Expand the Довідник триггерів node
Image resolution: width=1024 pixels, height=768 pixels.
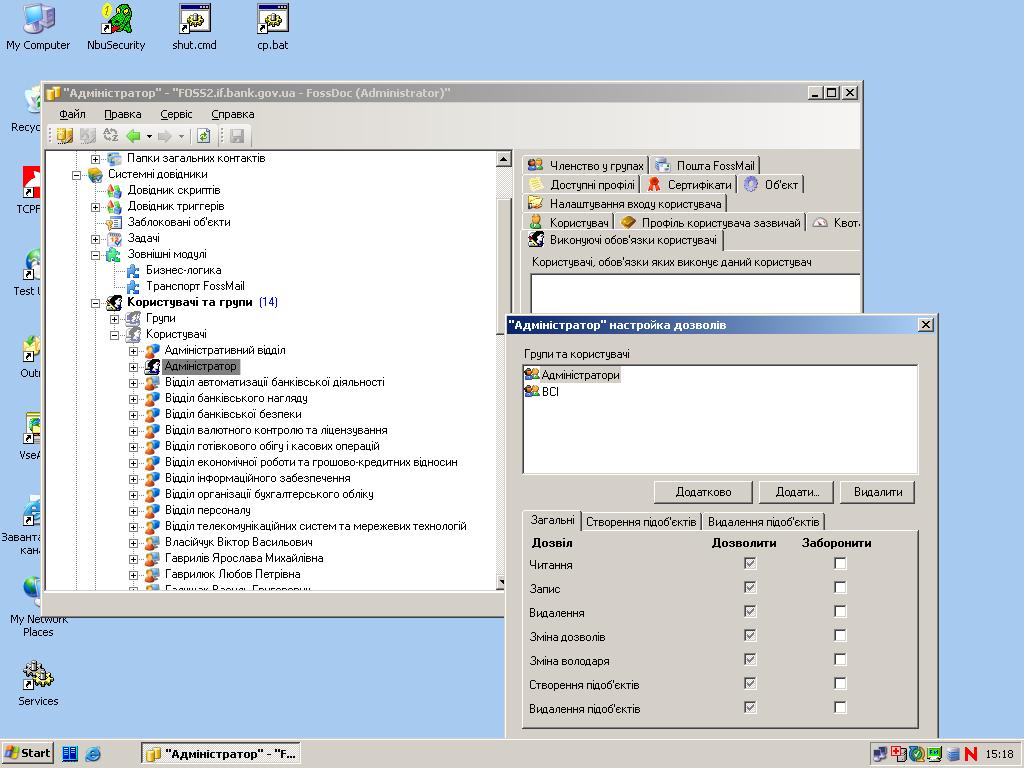tap(95, 207)
